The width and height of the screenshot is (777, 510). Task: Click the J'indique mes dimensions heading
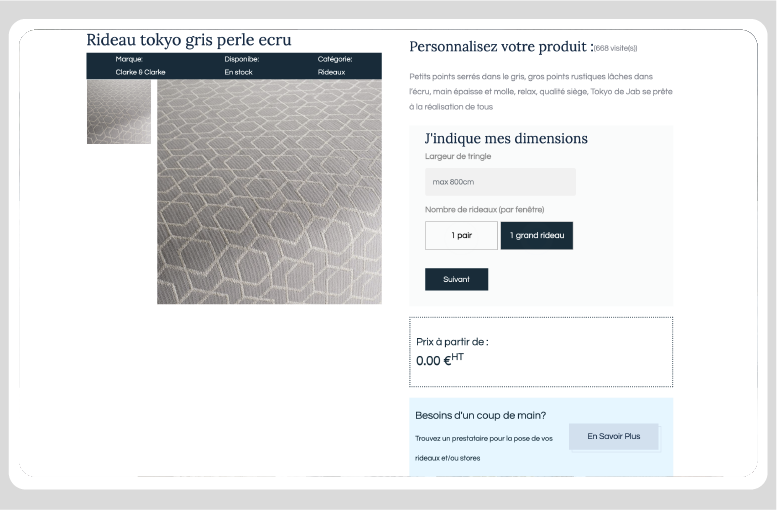click(506, 138)
